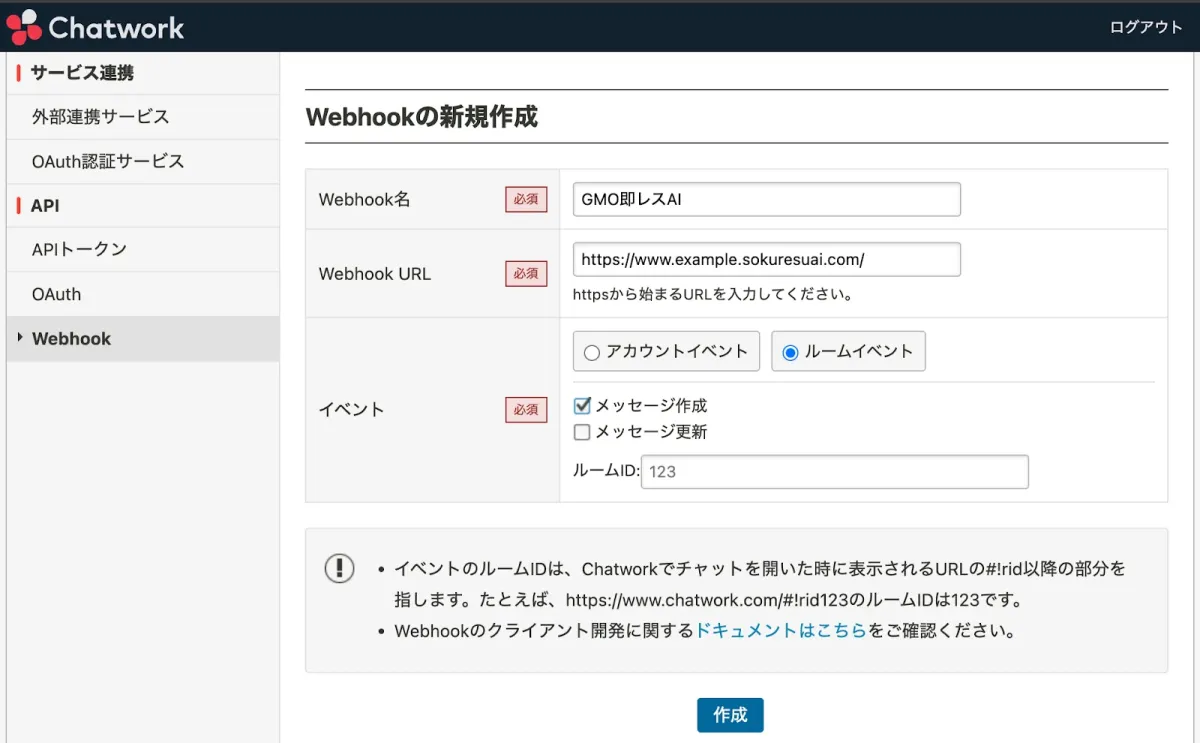Open 外部連携サービス in the sidebar
This screenshot has width=1200, height=743.
click(100, 117)
